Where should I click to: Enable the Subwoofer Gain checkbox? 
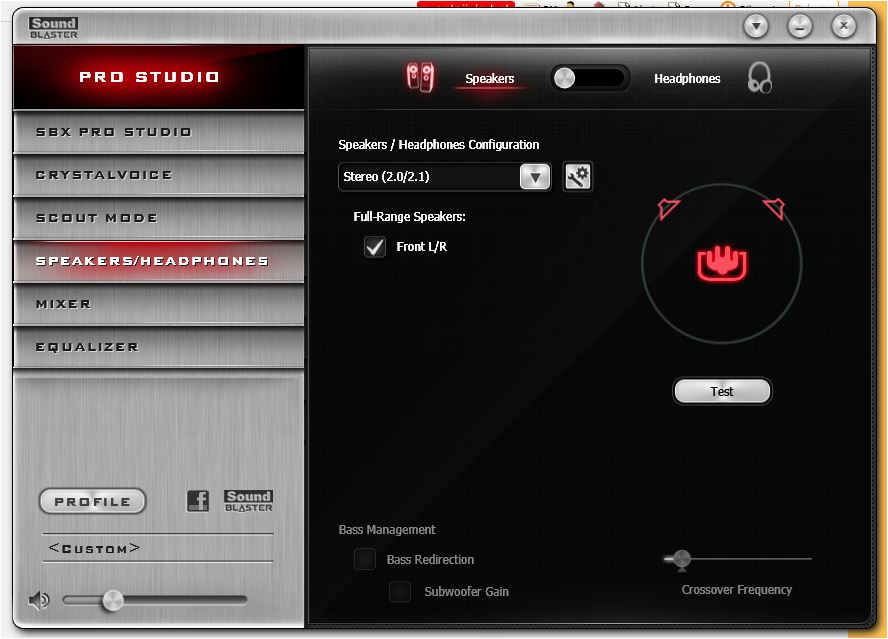tap(400, 591)
